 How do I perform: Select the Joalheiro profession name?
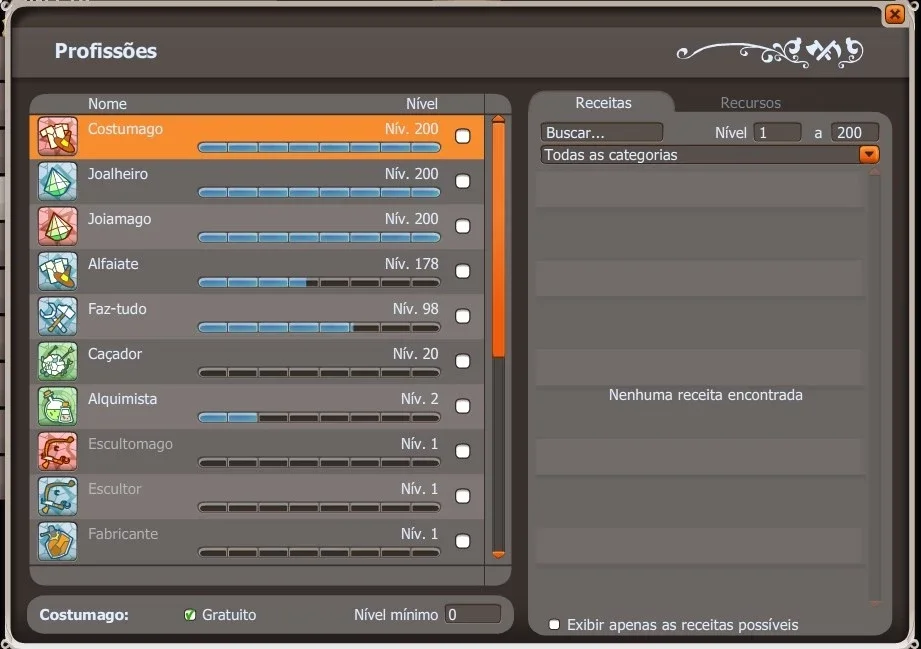point(117,174)
